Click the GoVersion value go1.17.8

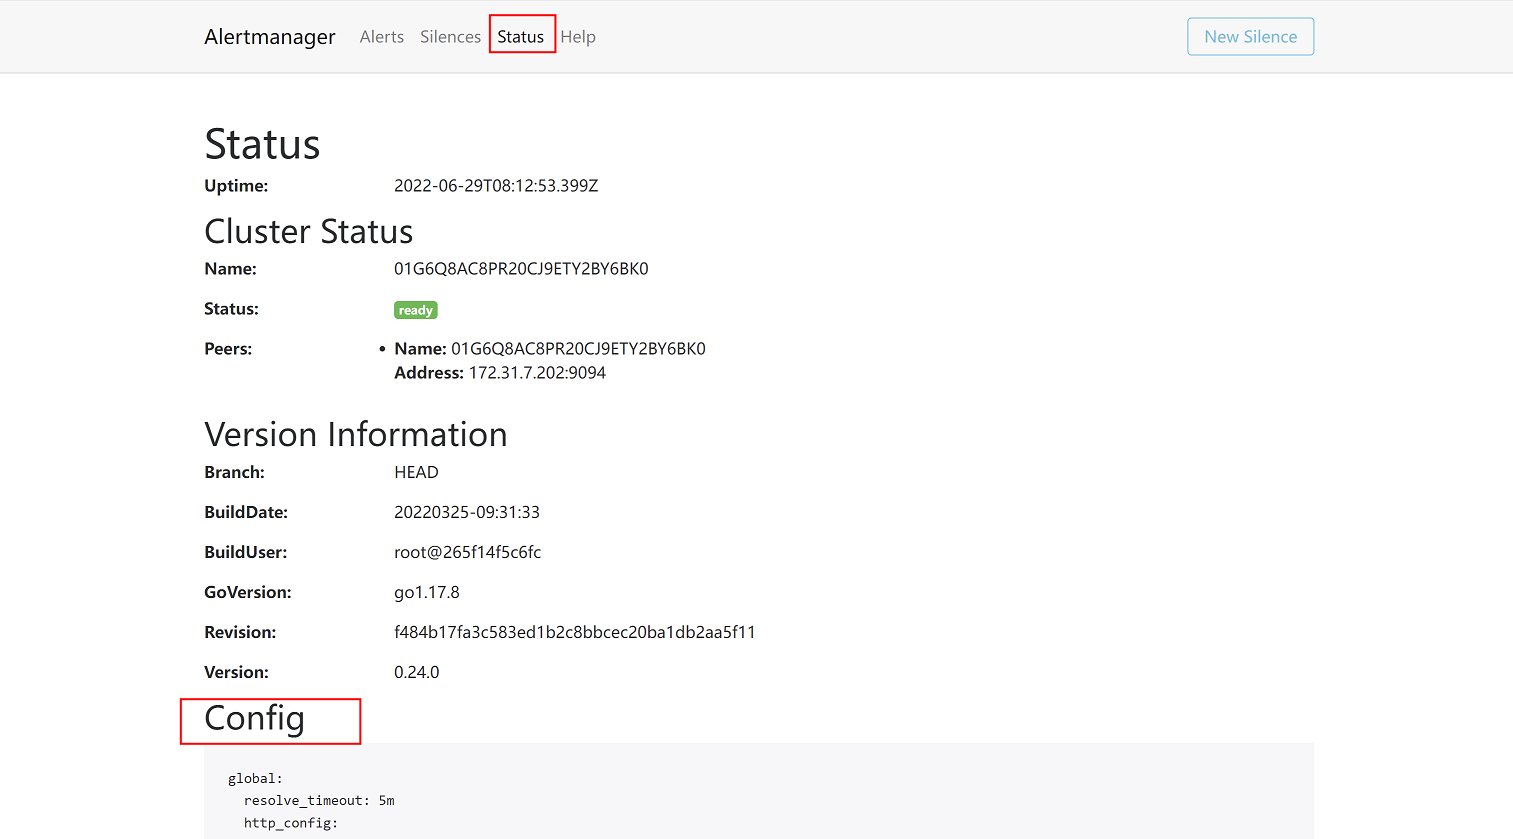point(426,592)
